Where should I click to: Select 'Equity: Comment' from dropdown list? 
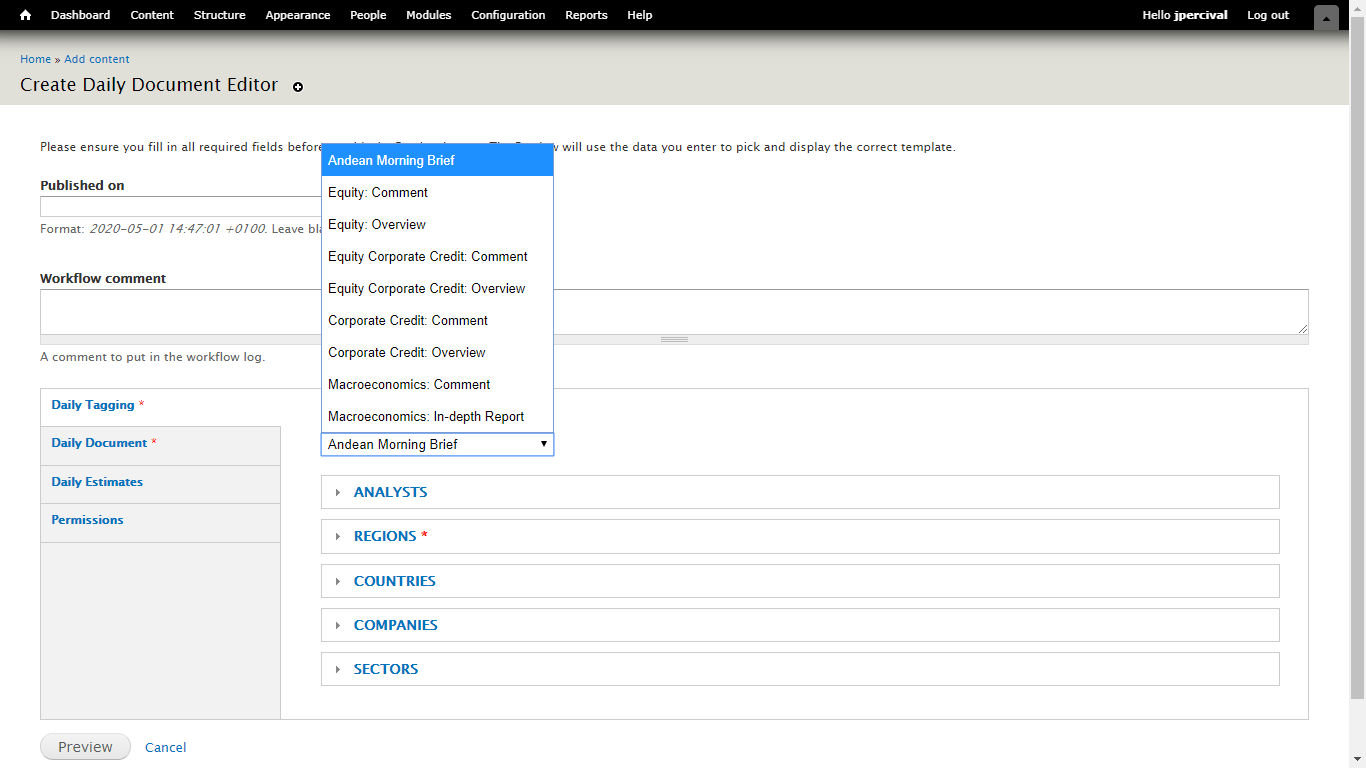pyautogui.click(x=378, y=192)
